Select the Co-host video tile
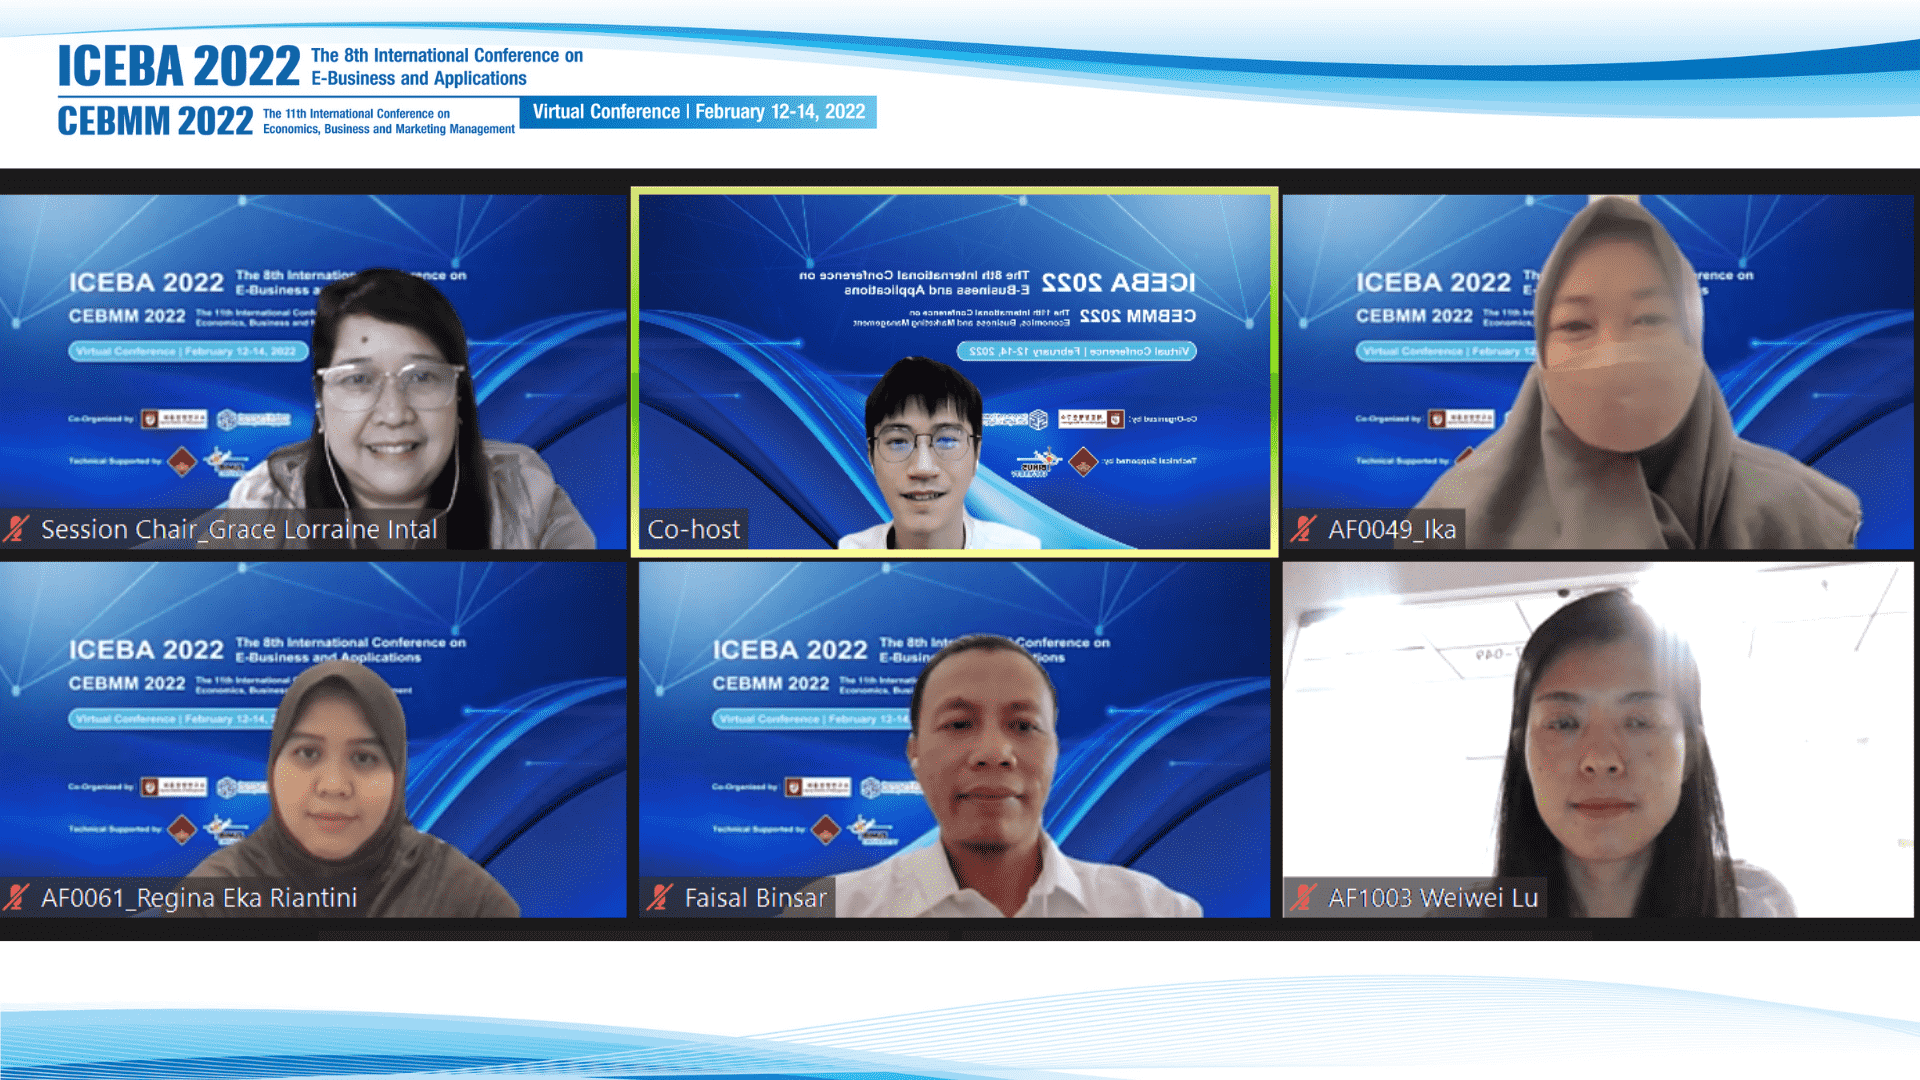 954,371
